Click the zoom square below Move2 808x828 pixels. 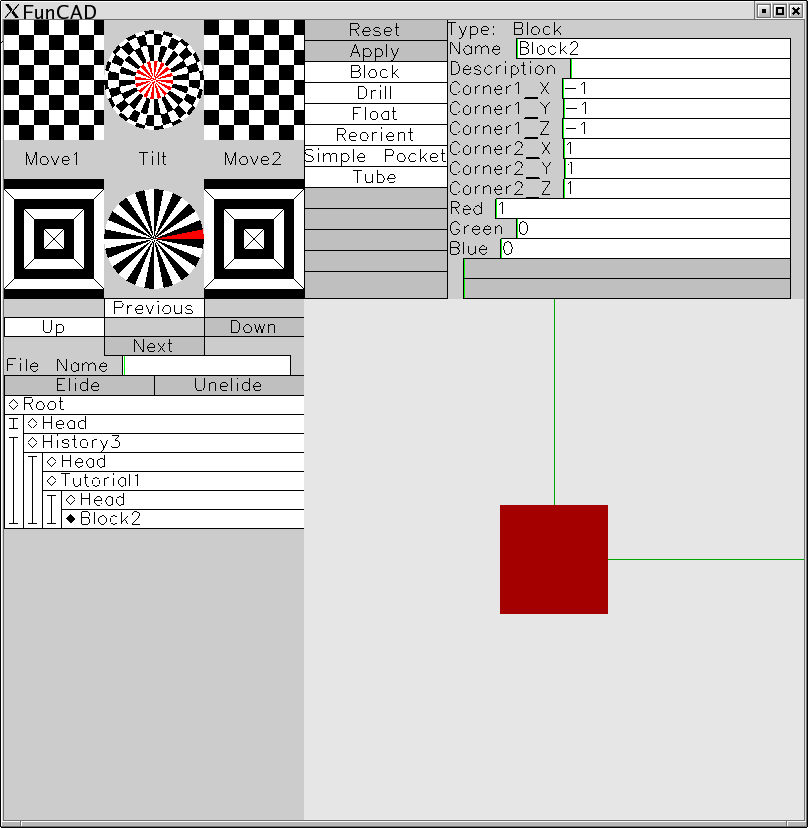[x=254, y=239]
